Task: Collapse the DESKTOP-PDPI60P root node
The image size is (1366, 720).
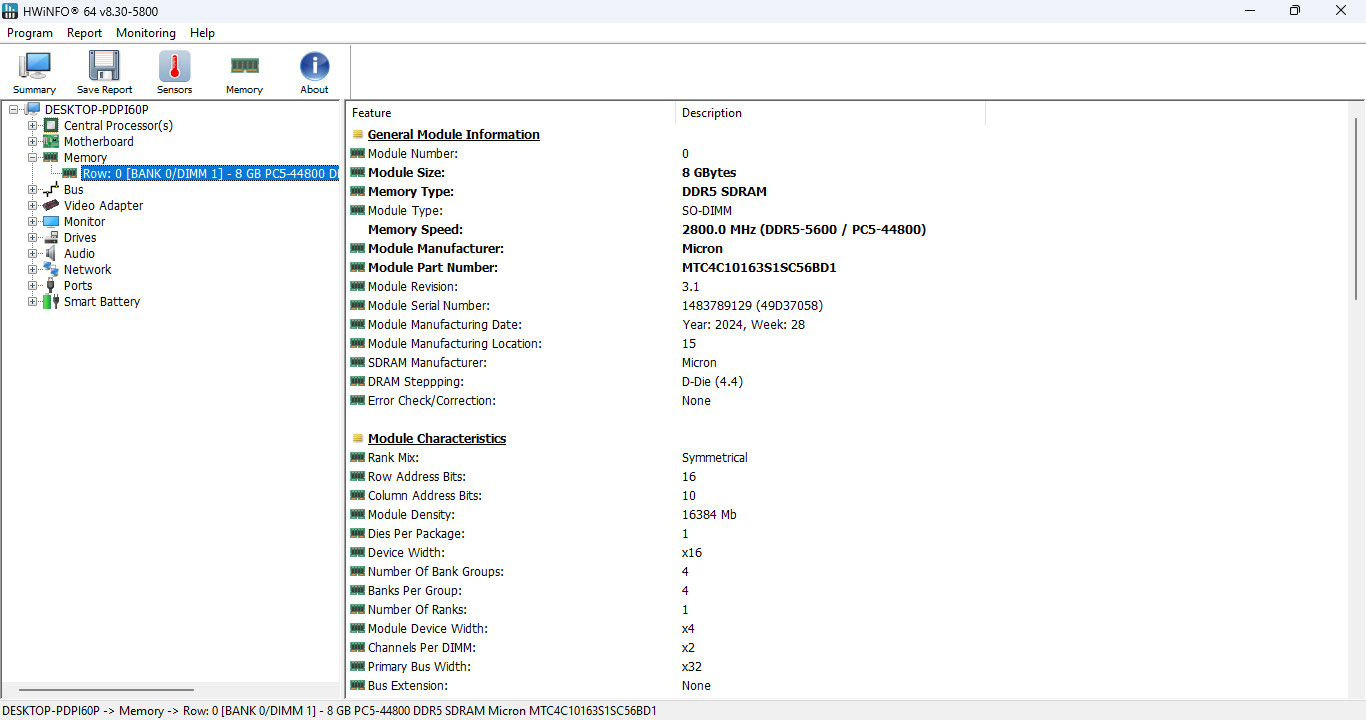Action: (14, 109)
